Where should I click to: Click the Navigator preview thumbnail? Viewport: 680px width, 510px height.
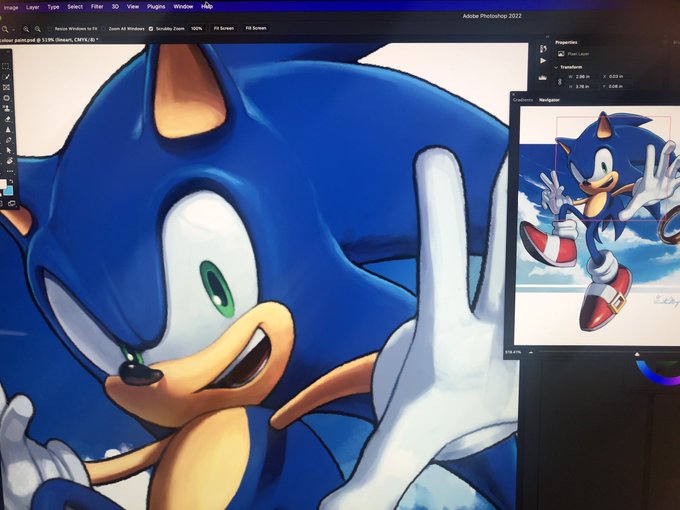click(598, 226)
